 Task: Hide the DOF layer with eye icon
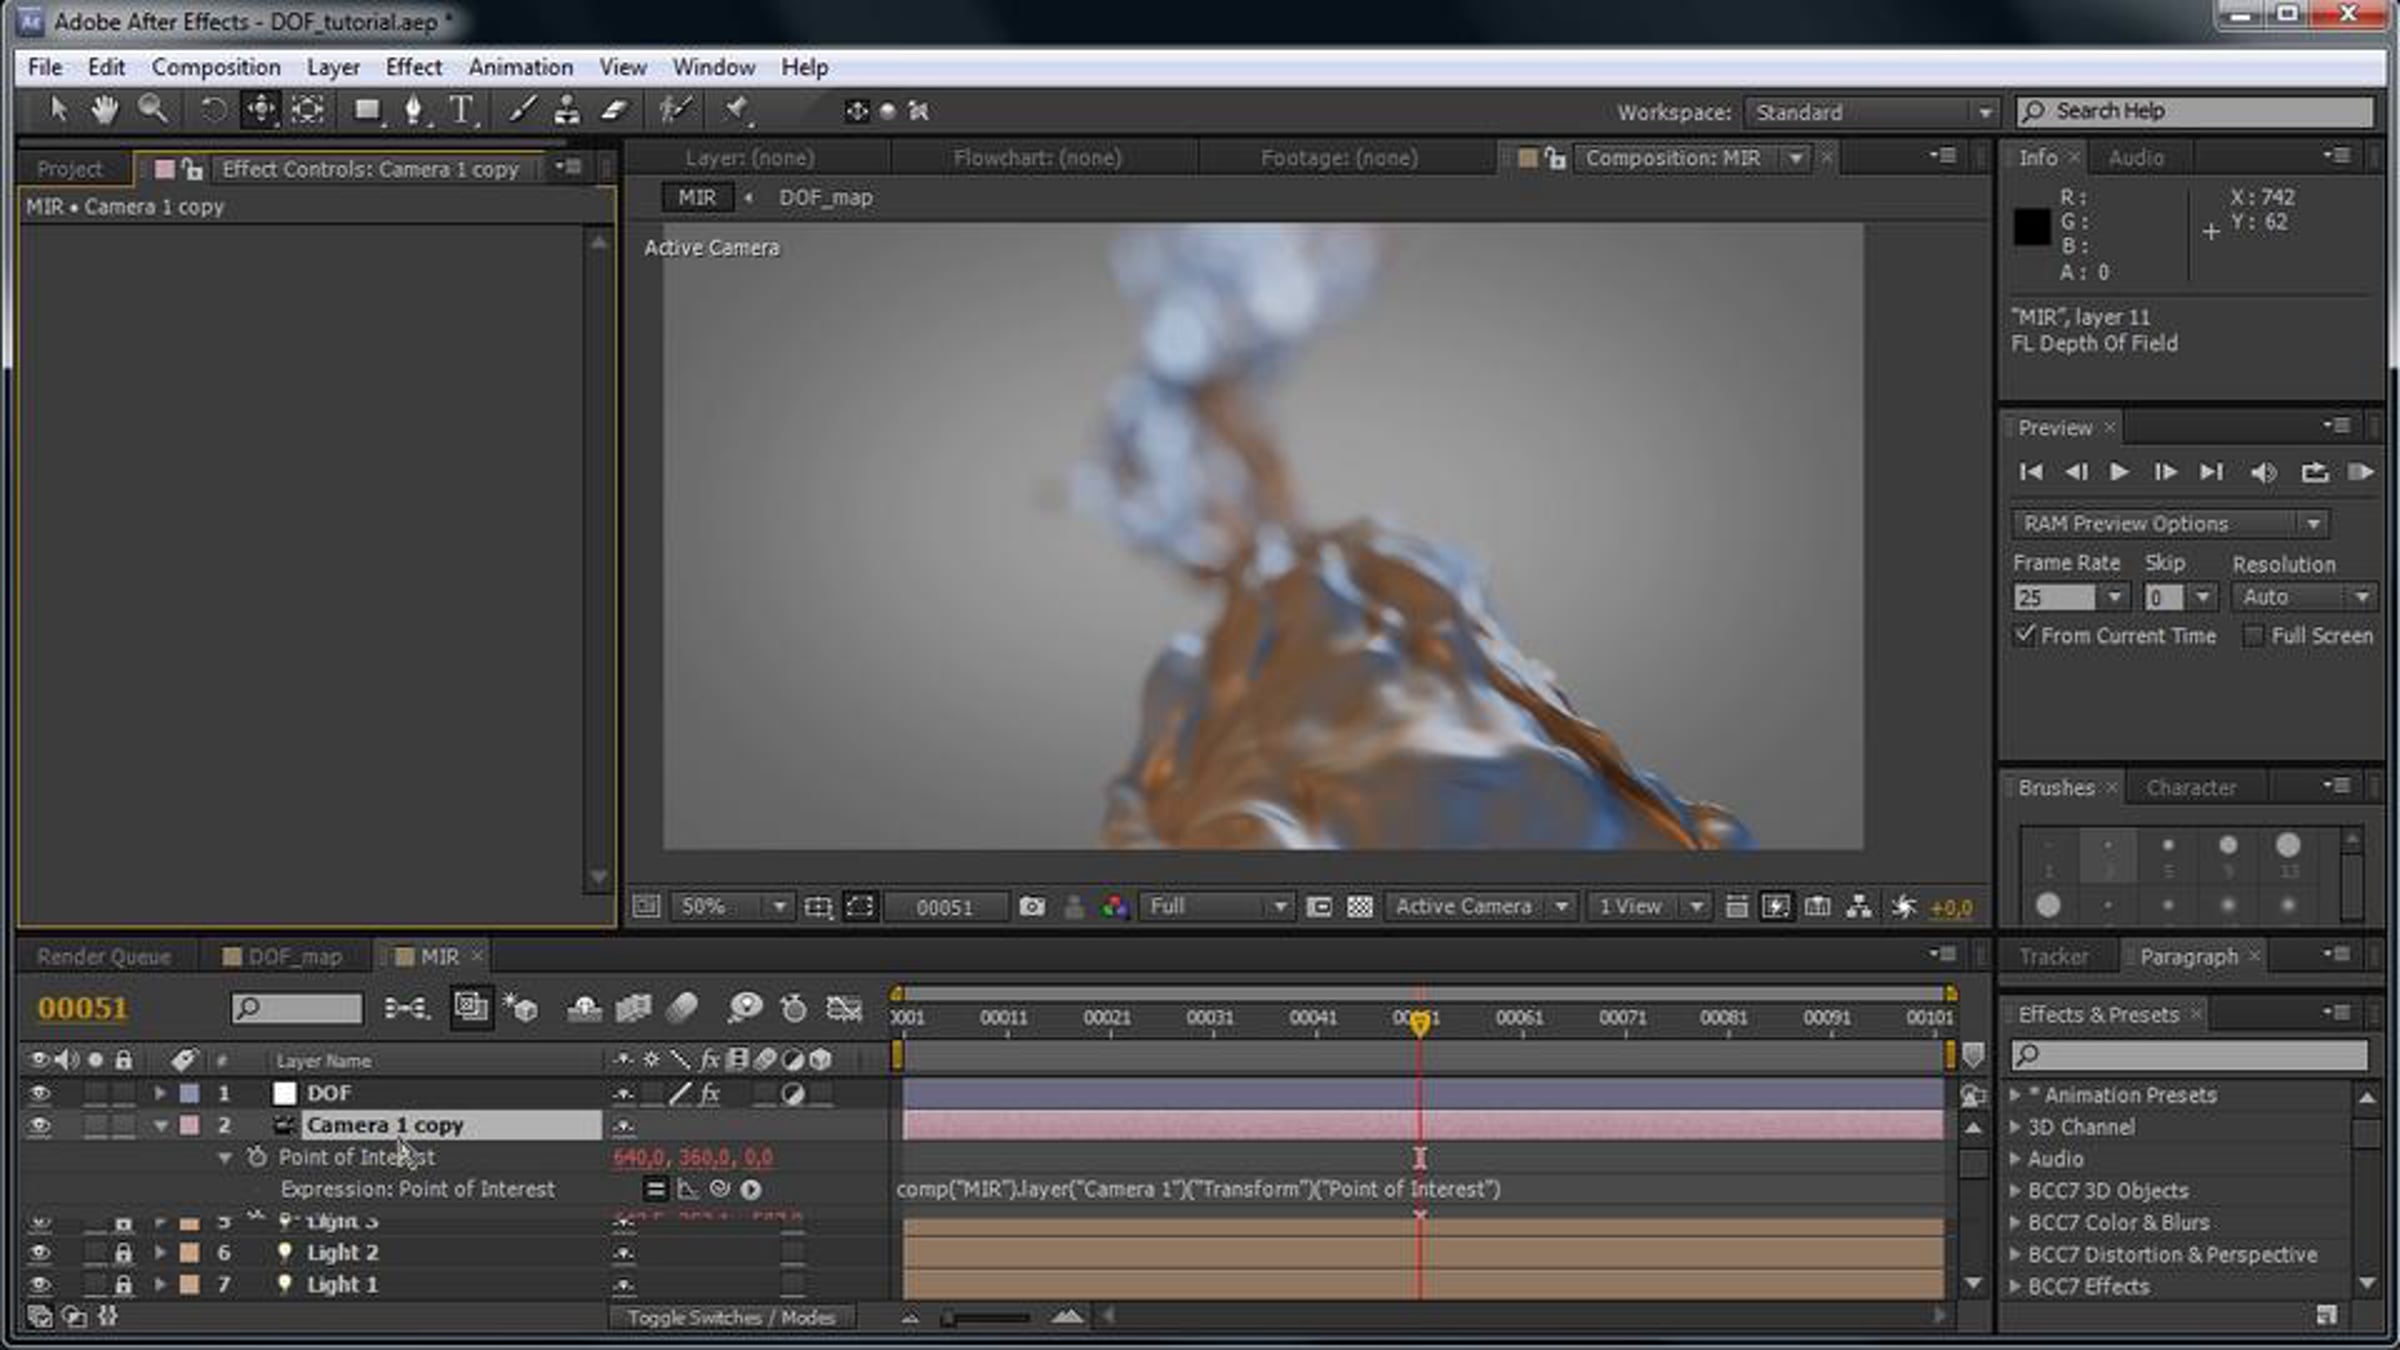(39, 1094)
